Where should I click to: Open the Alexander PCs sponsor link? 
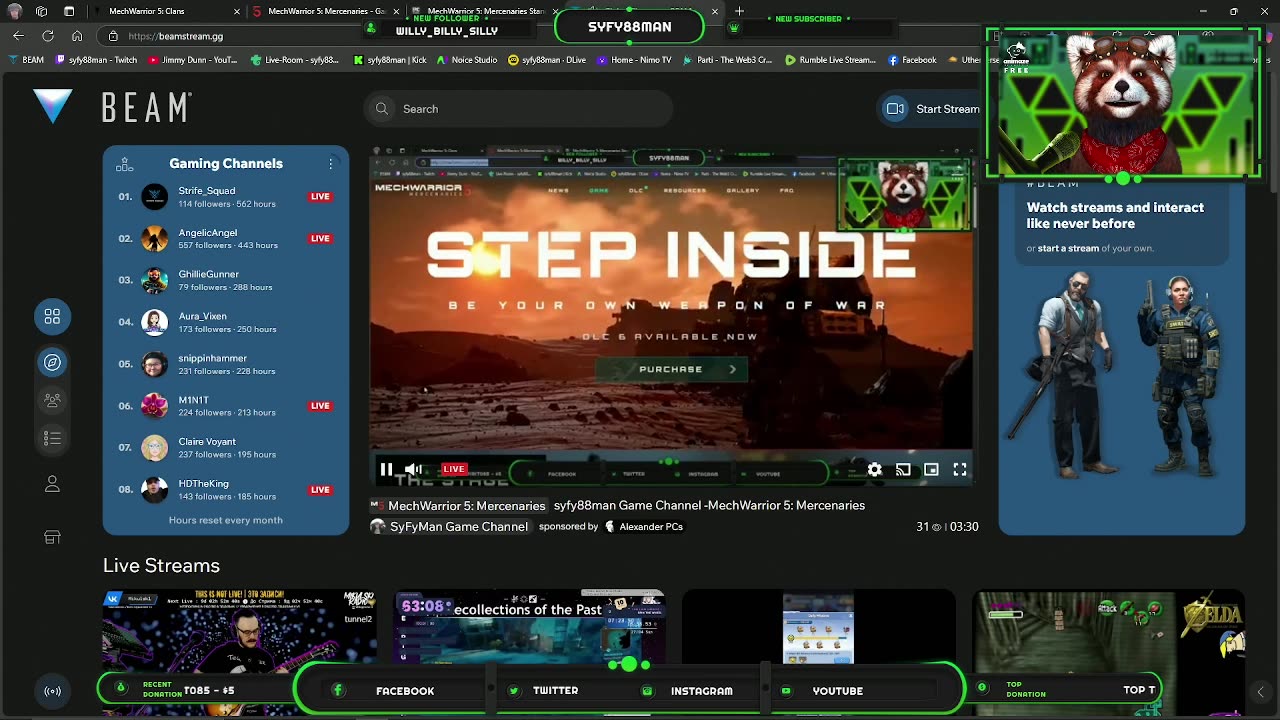(643, 527)
